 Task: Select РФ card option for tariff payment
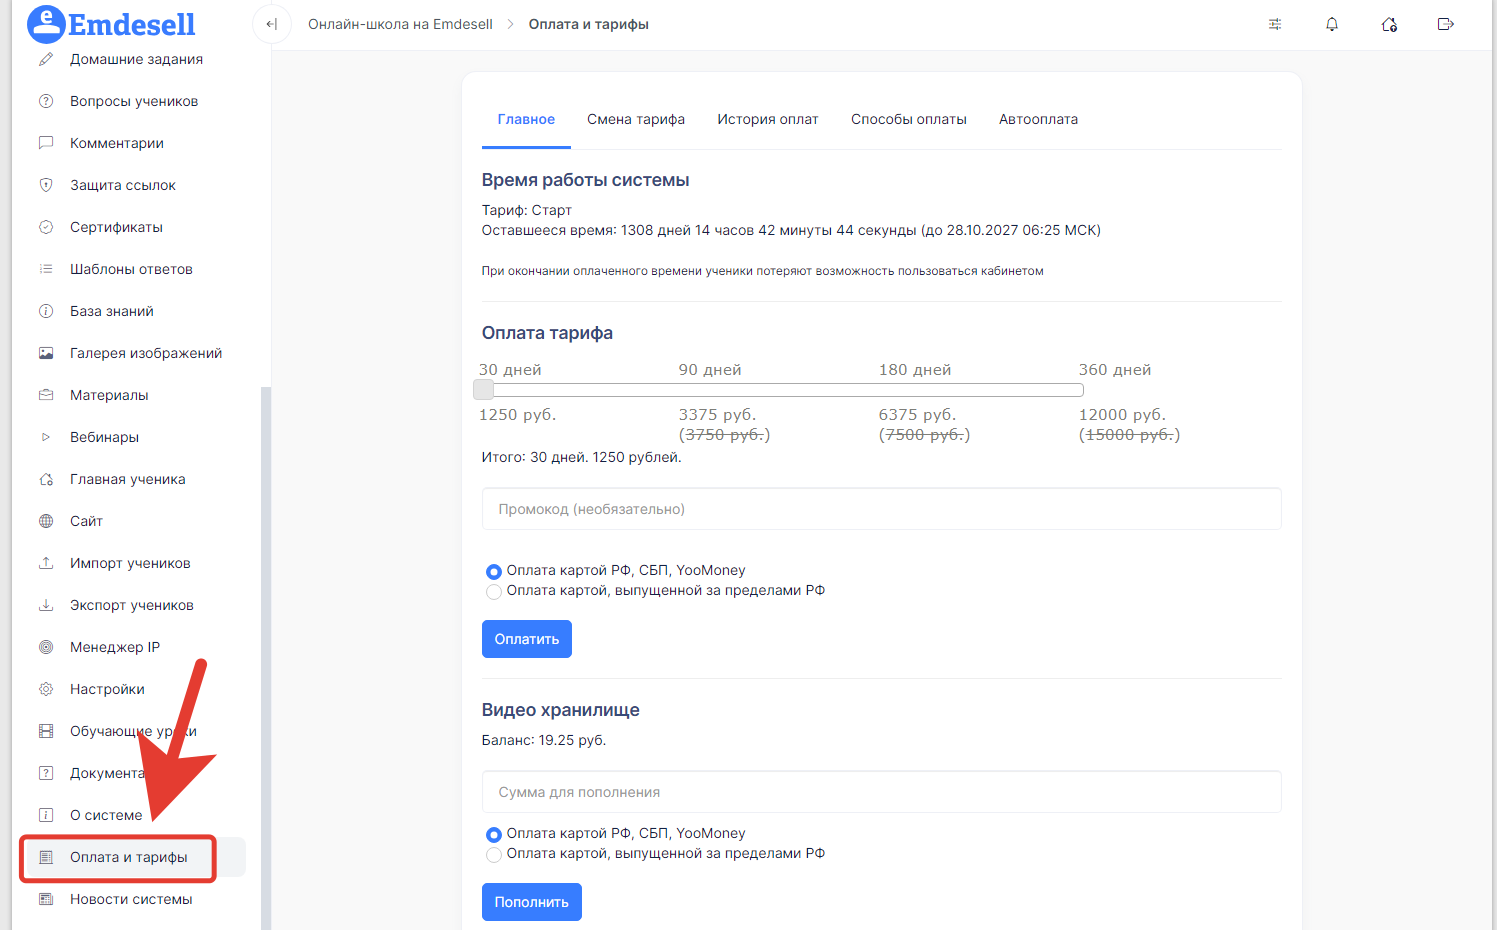coord(494,572)
